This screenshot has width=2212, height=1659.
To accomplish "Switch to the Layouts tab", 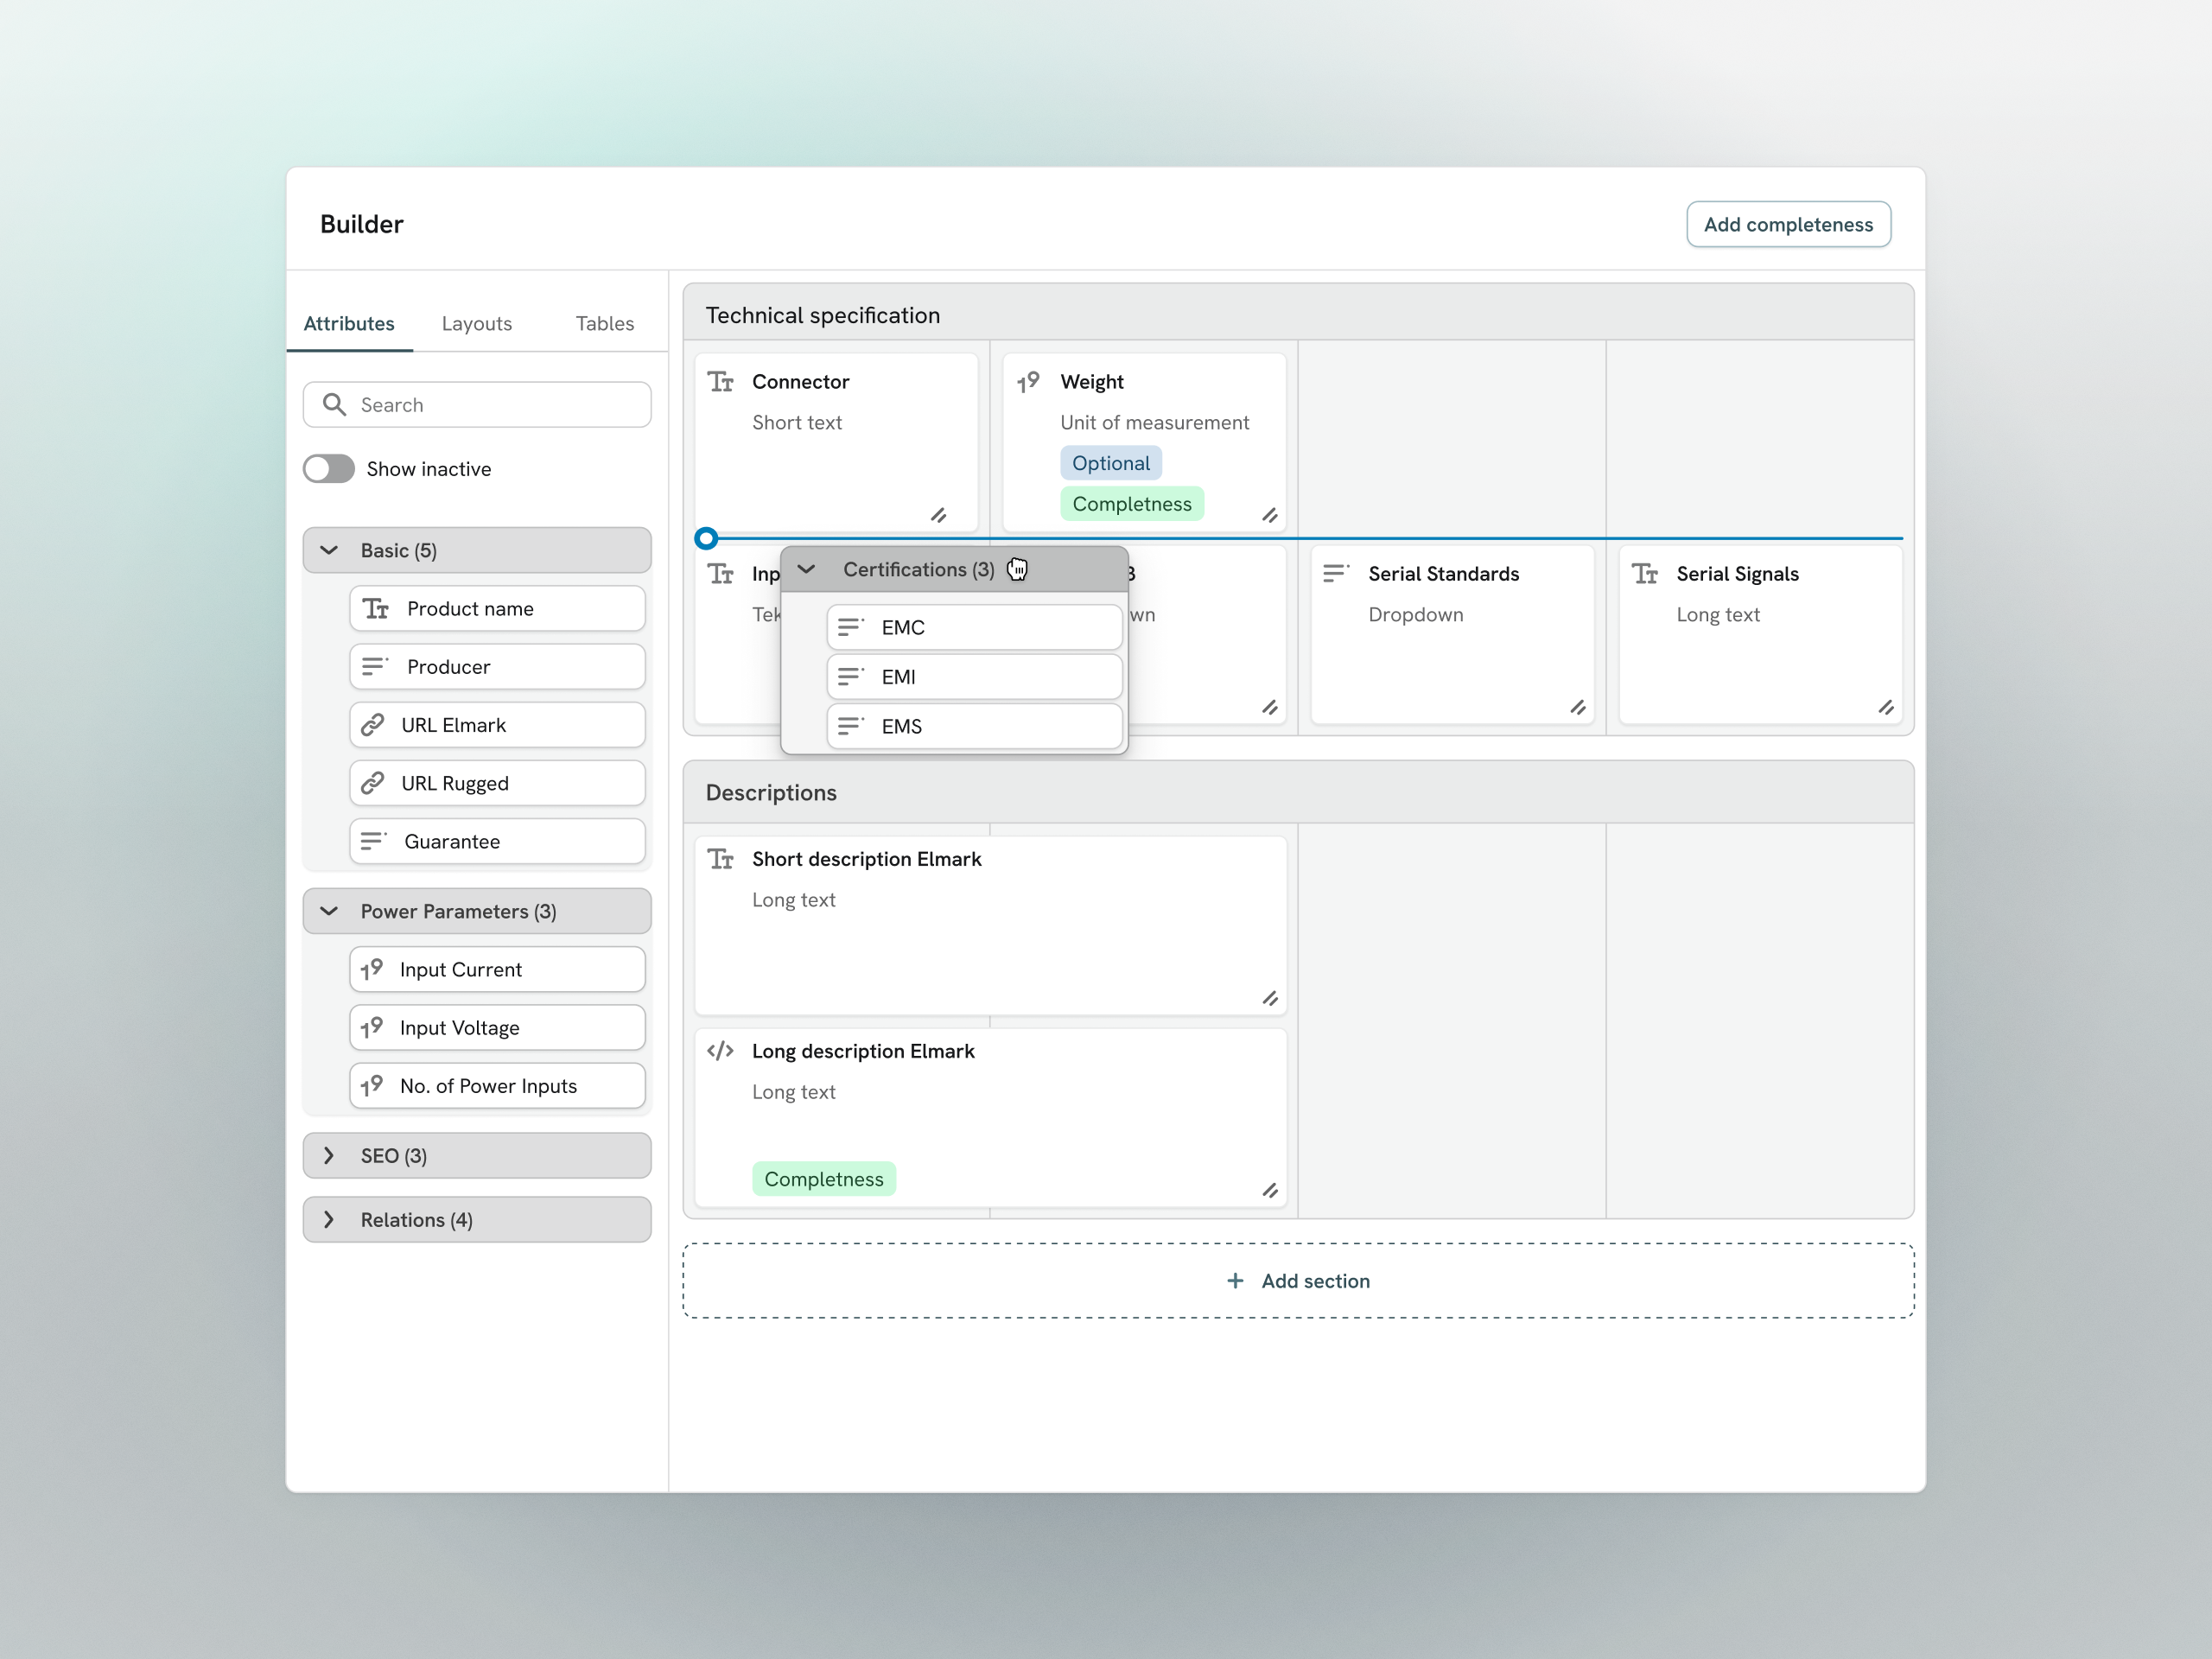I will (477, 323).
